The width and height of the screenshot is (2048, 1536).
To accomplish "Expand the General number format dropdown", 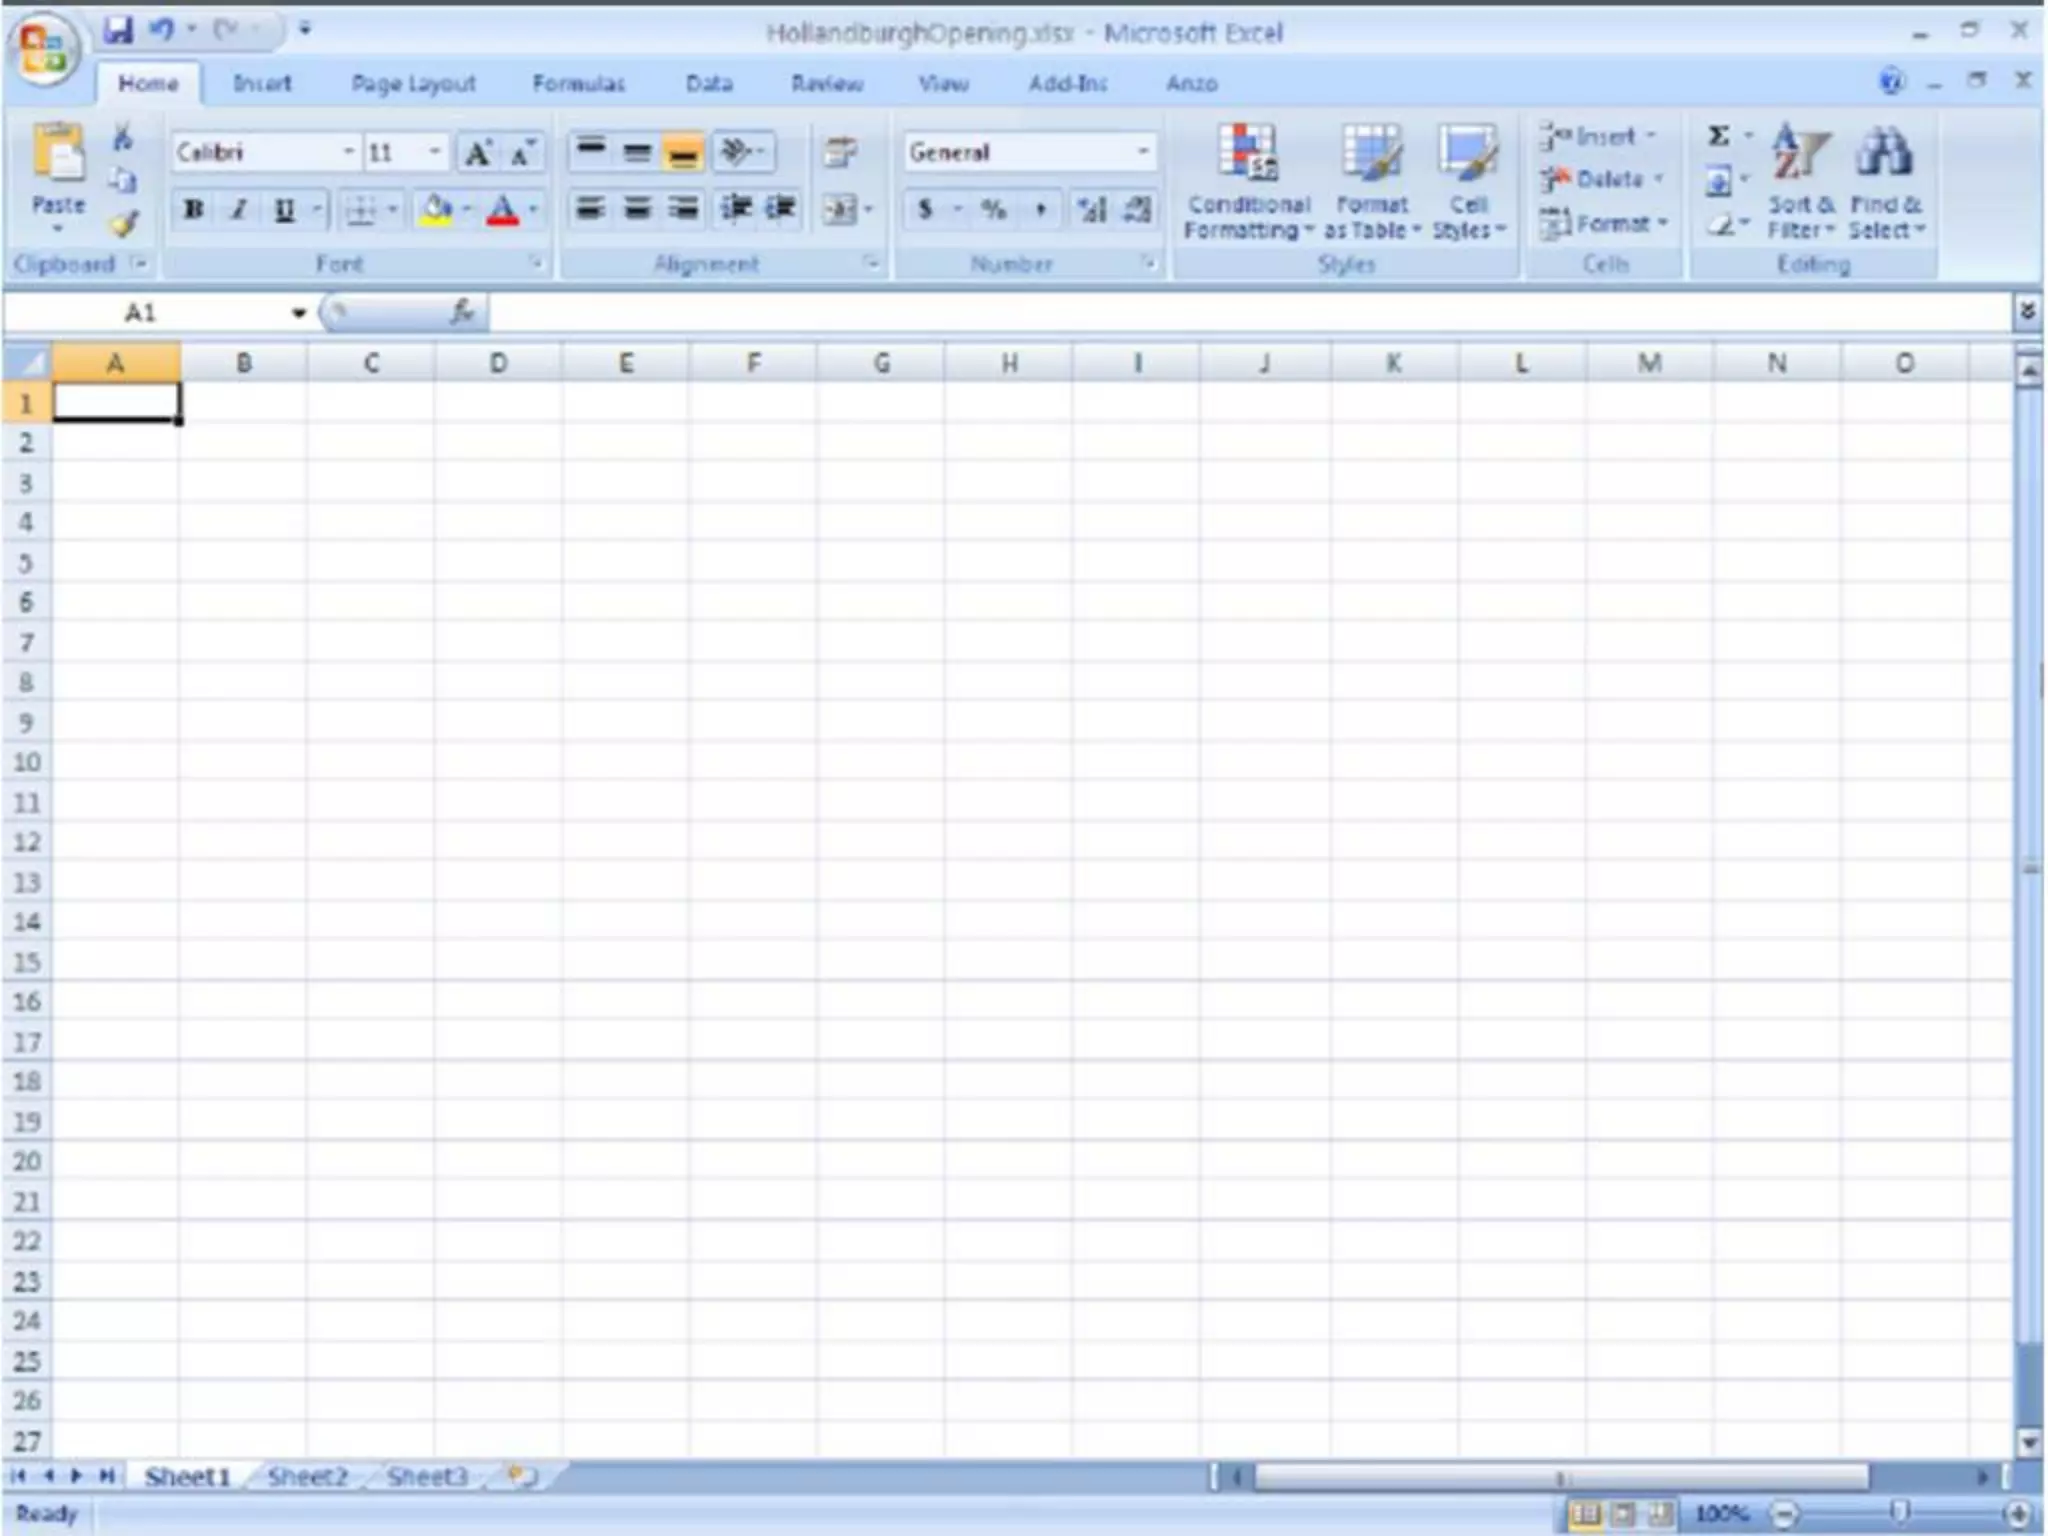I will tap(1142, 152).
